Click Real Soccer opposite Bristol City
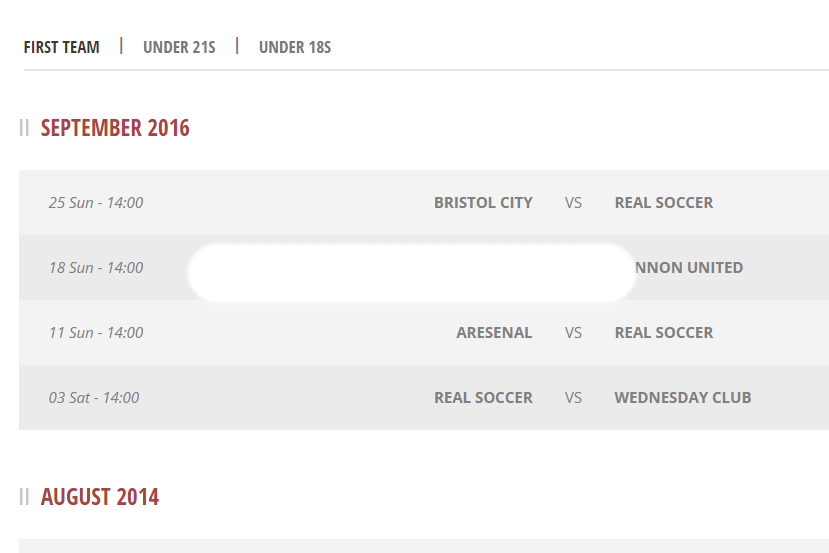Image resolution: width=829 pixels, height=553 pixels. point(664,203)
